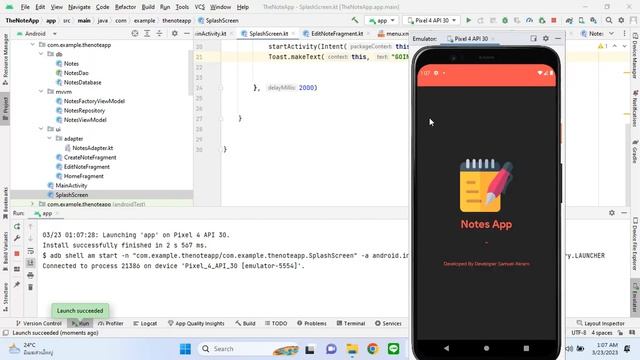Tap the emulator Recents square button
Screen dimensions: 640x360
[x=526, y=348]
